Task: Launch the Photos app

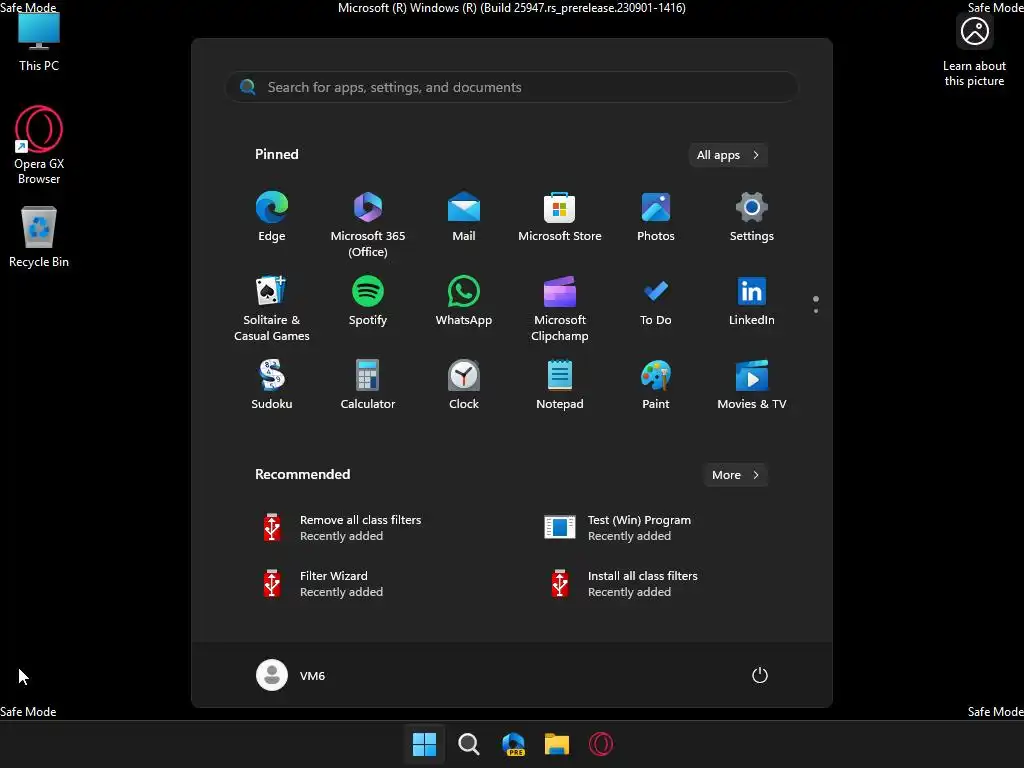Action: [x=656, y=217]
